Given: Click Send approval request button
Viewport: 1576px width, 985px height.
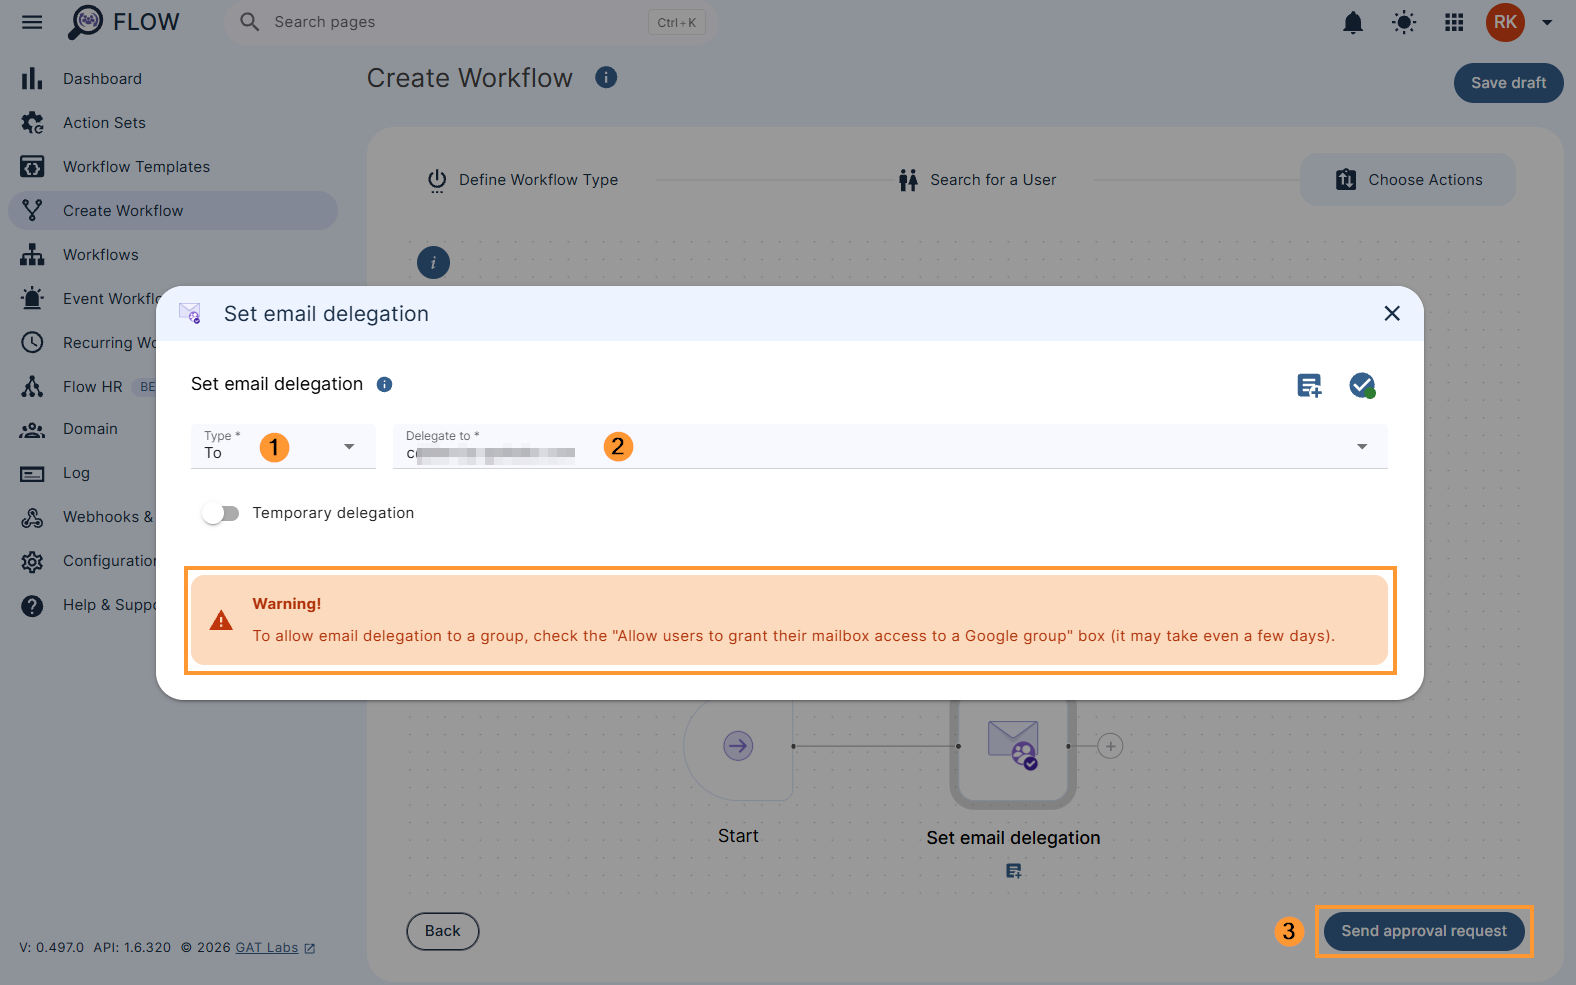Looking at the screenshot, I should pos(1424,931).
